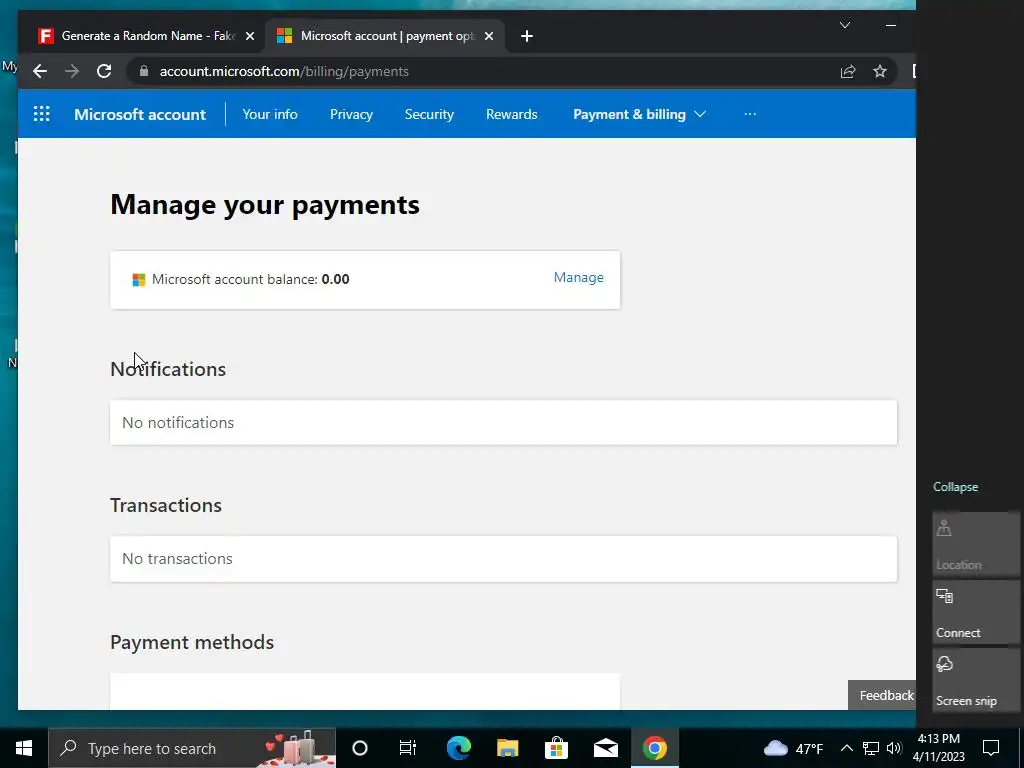Close the Generate a Random Name tab
The height and width of the screenshot is (768, 1024).
point(249,36)
